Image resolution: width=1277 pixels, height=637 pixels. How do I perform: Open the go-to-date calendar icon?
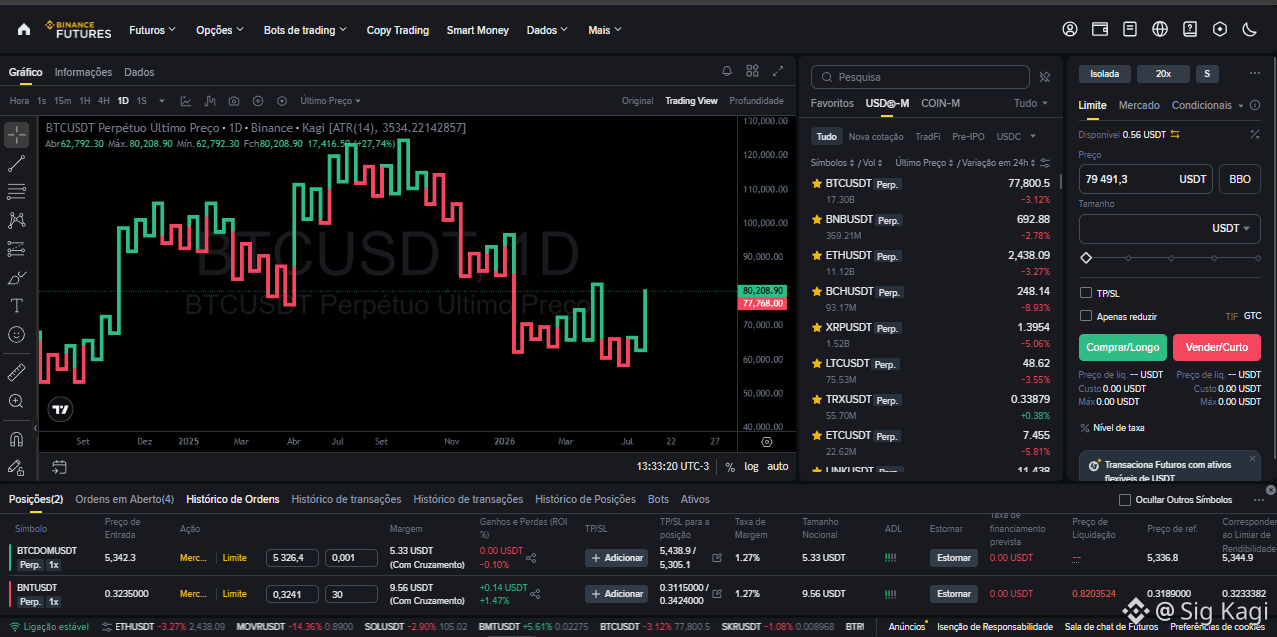[x=59, y=466]
